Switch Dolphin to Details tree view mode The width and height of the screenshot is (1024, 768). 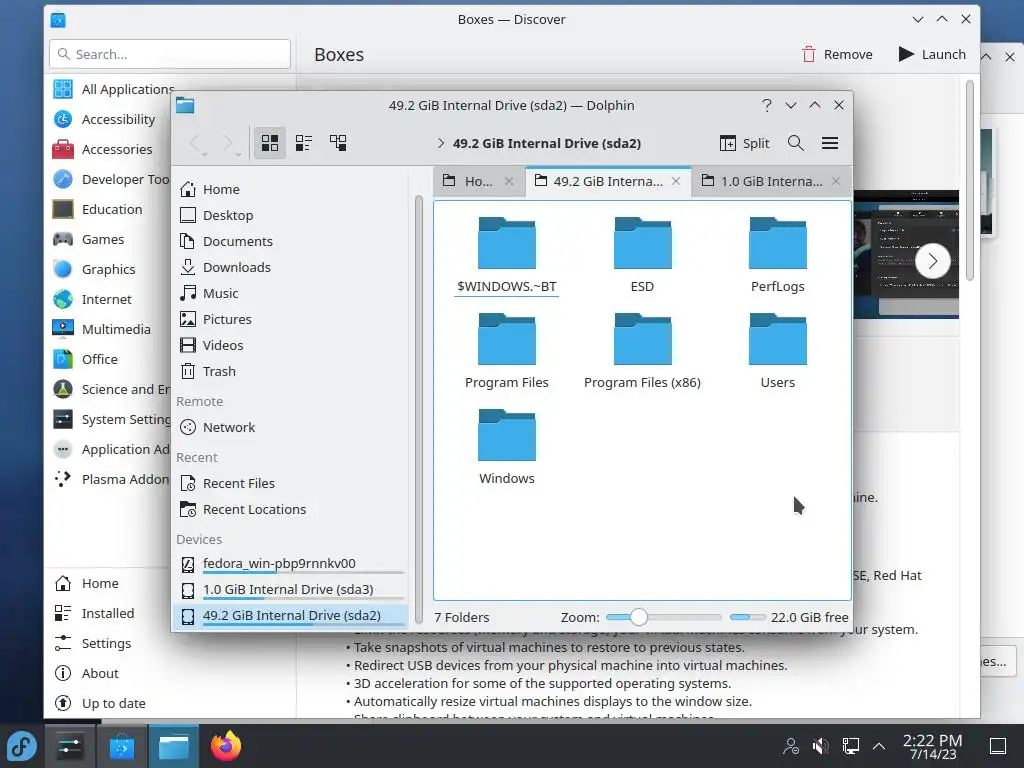(x=338, y=143)
